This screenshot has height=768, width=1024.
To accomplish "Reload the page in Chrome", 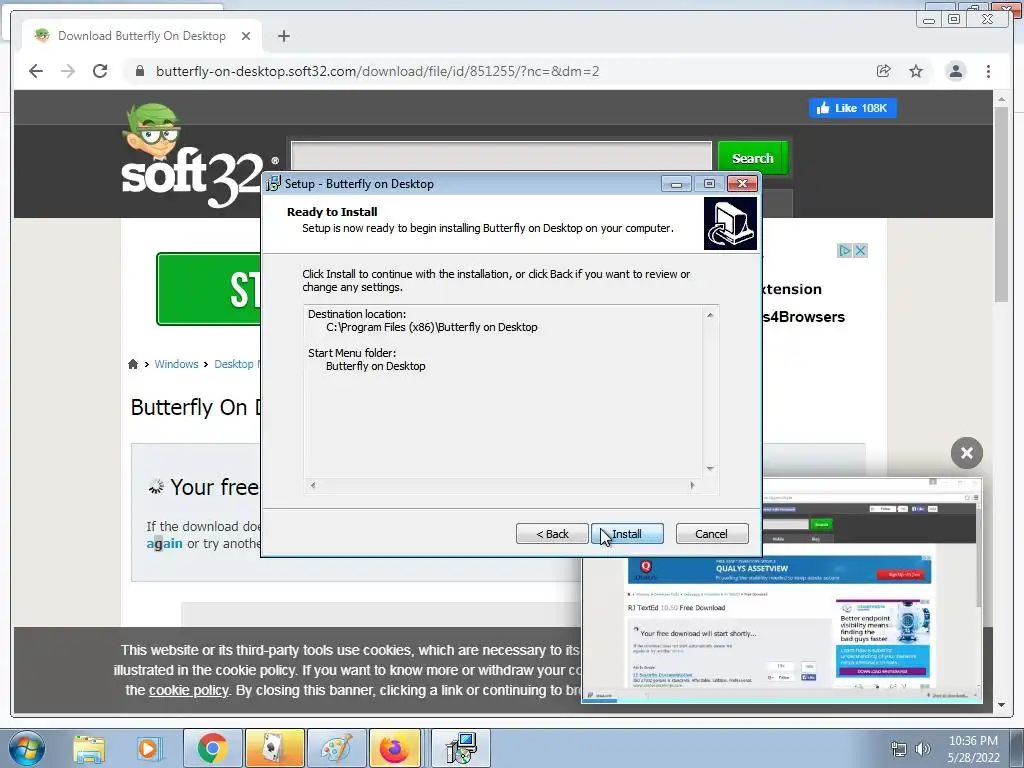I will click(100, 71).
